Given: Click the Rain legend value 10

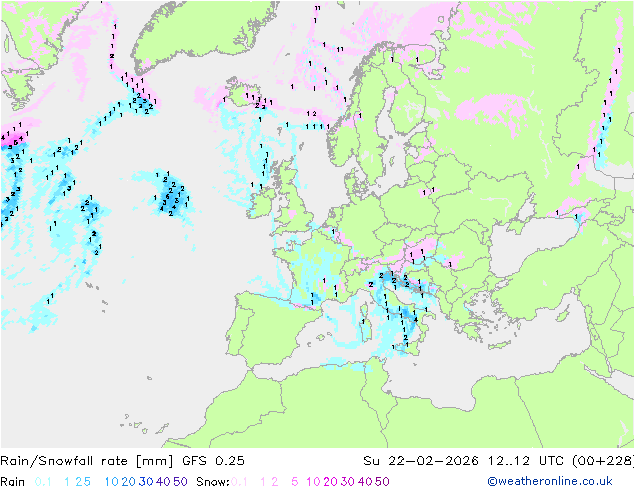Looking at the screenshot, I should tap(111, 482).
